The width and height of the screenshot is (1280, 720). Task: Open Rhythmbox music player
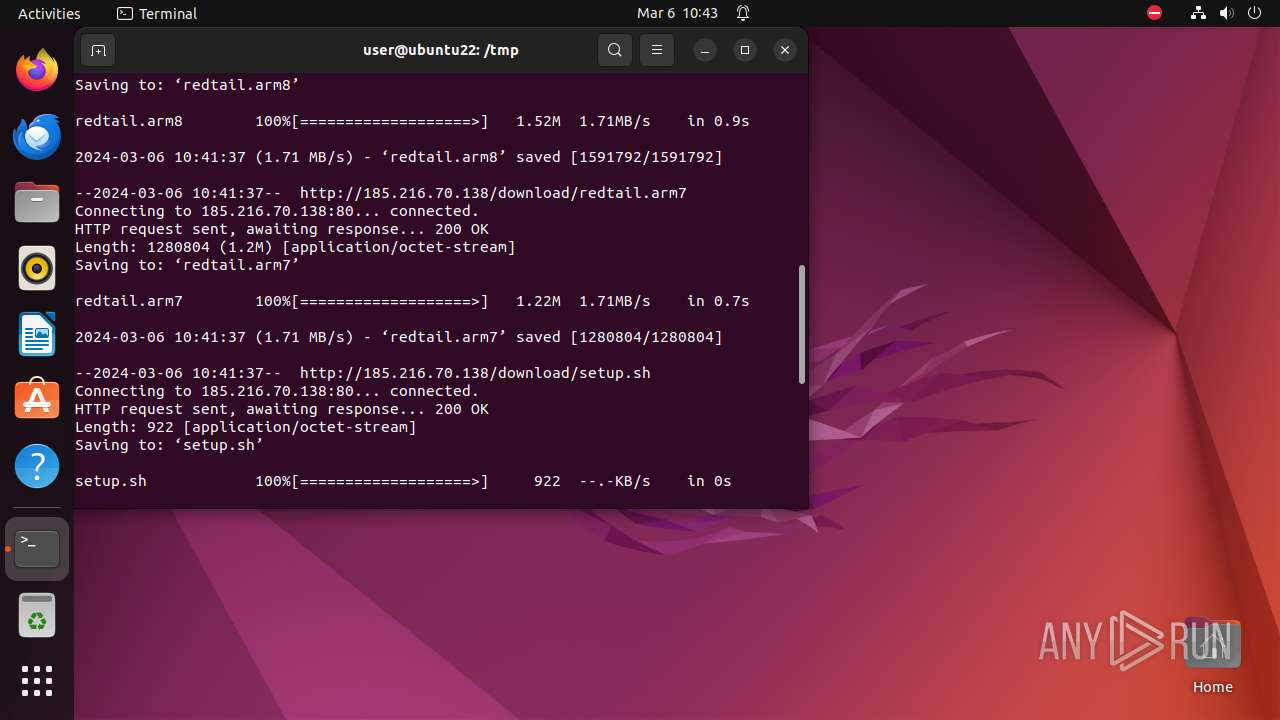37,268
